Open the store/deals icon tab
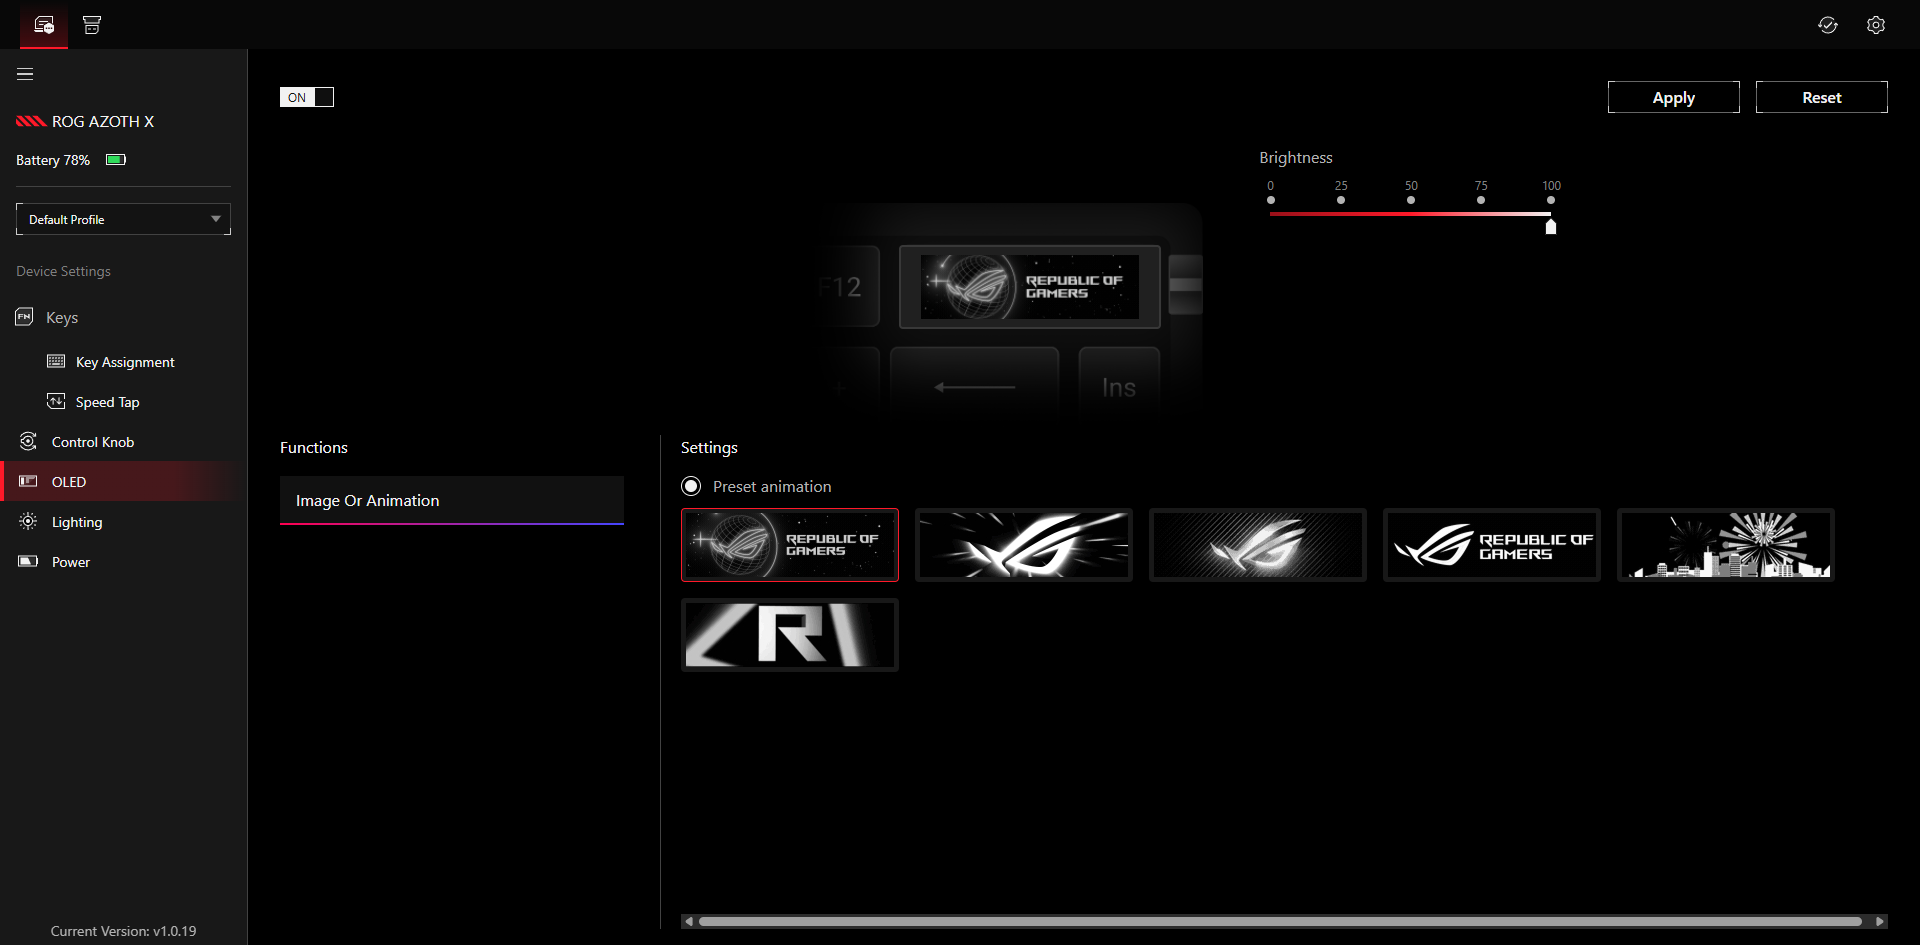Viewport: 1920px width, 945px height. [92, 25]
